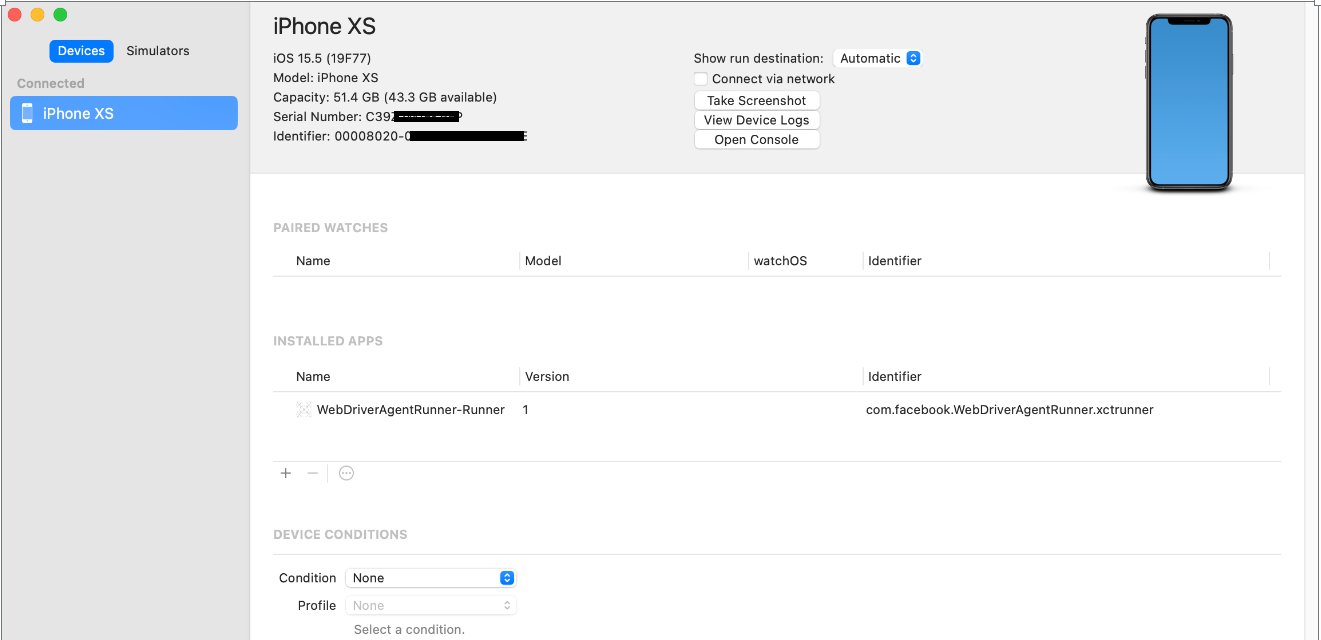1321x640 pixels.
Task: Click the Model column header in paired watches
Action: (543, 260)
